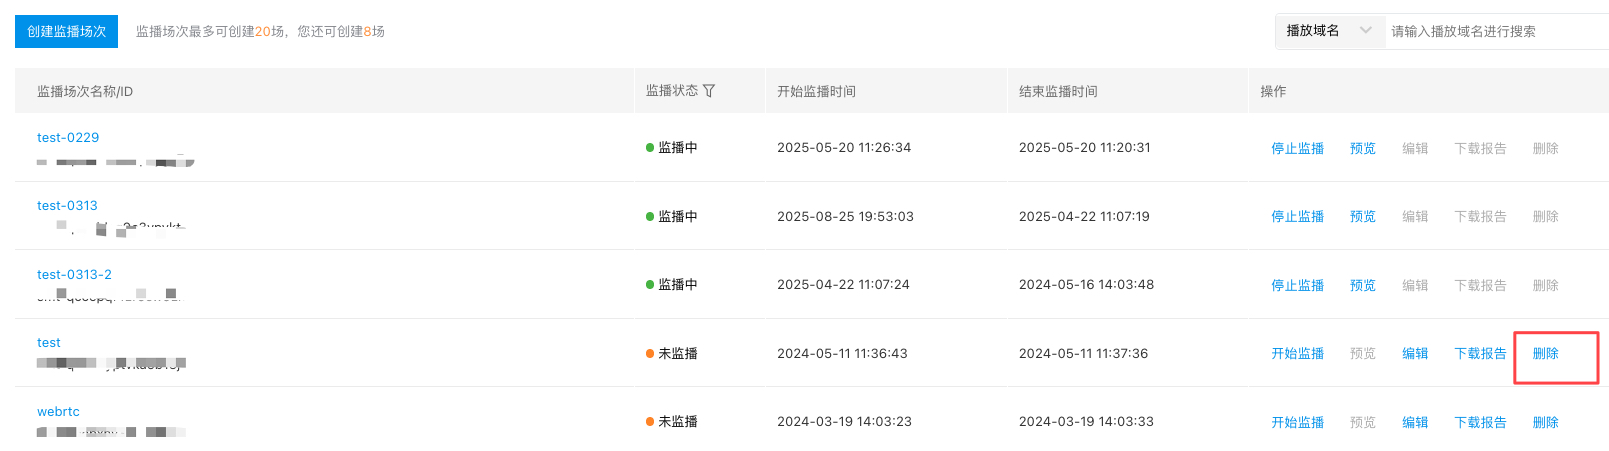Image resolution: width=1609 pixels, height=451 pixels.
Task: Stop monitoring for test-0229 via 停止监播
Action: pos(1297,148)
